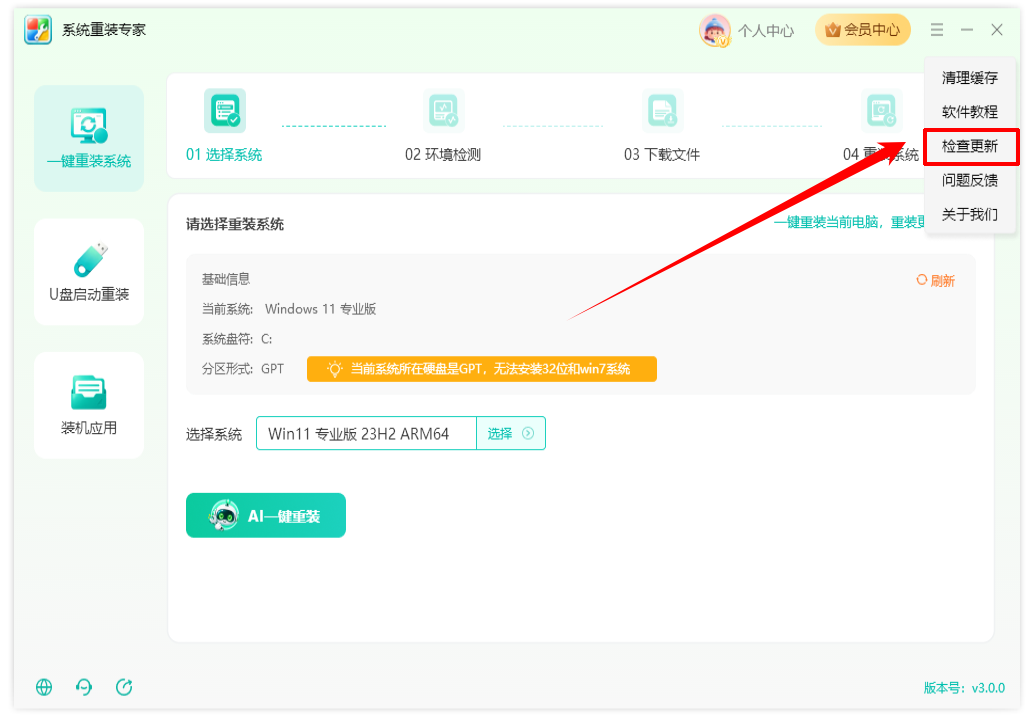Switch to U盘启动重装 sidebar tab
The width and height of the screenshot is (1029, 722).
(89, 272)
